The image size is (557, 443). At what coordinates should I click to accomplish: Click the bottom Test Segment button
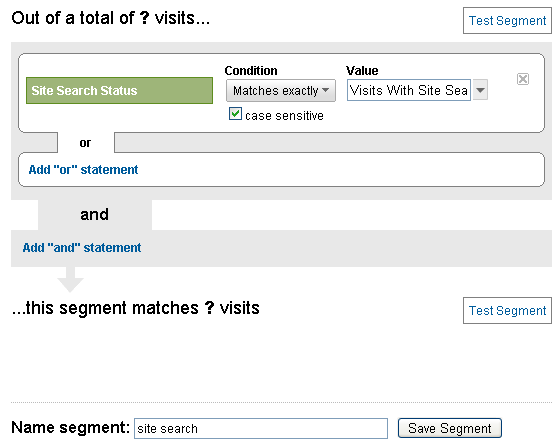click(x=507, y=310)
